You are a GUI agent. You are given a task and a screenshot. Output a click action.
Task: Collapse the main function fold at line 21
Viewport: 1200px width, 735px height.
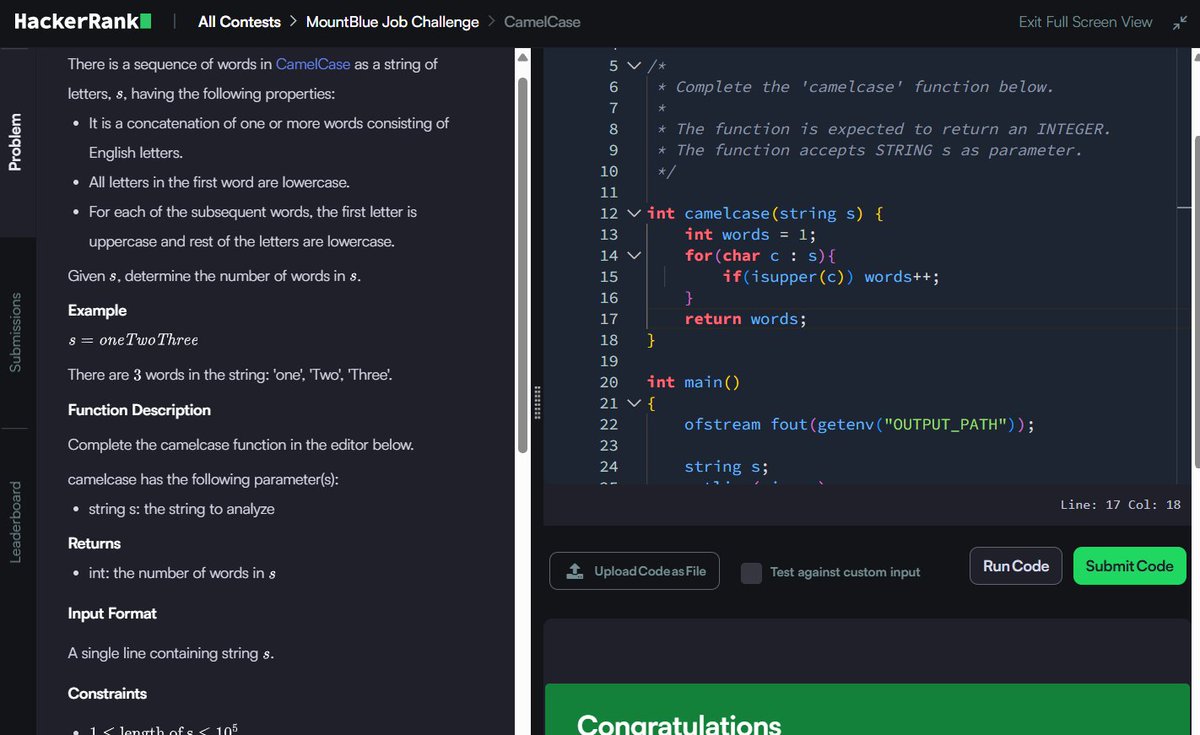pos(633,403)
